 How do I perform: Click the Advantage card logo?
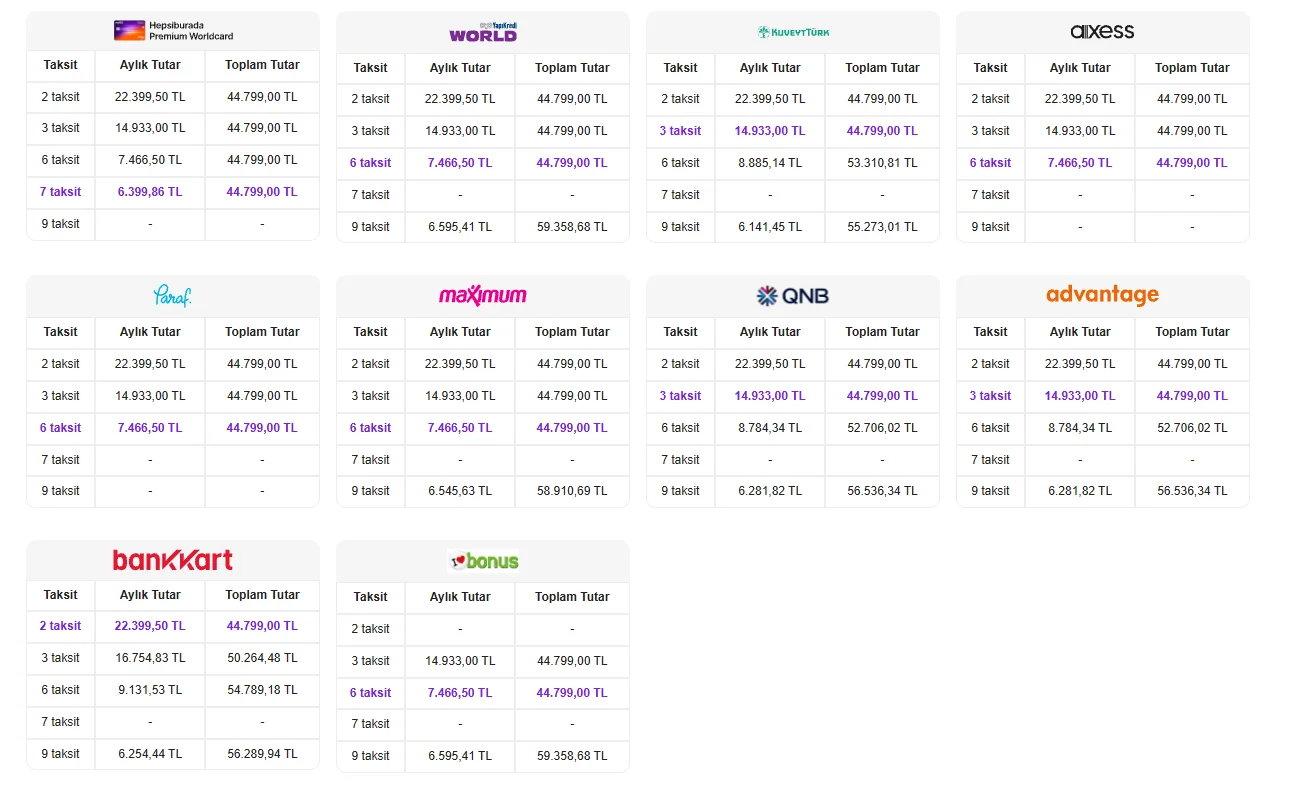pyautogui.click(x=1102, y=295)
